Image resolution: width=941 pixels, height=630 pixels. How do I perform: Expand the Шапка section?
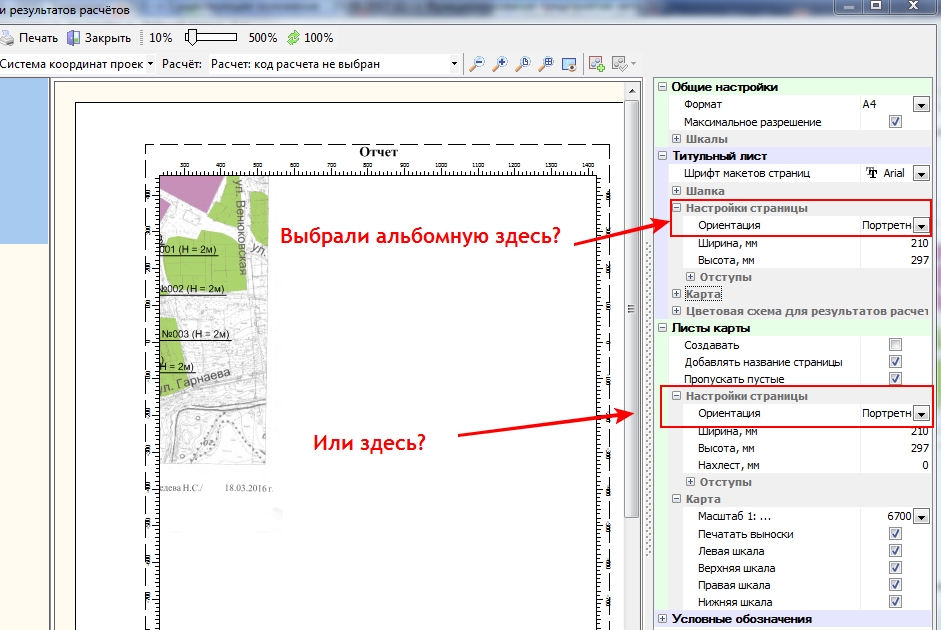(x=677, y=191)
